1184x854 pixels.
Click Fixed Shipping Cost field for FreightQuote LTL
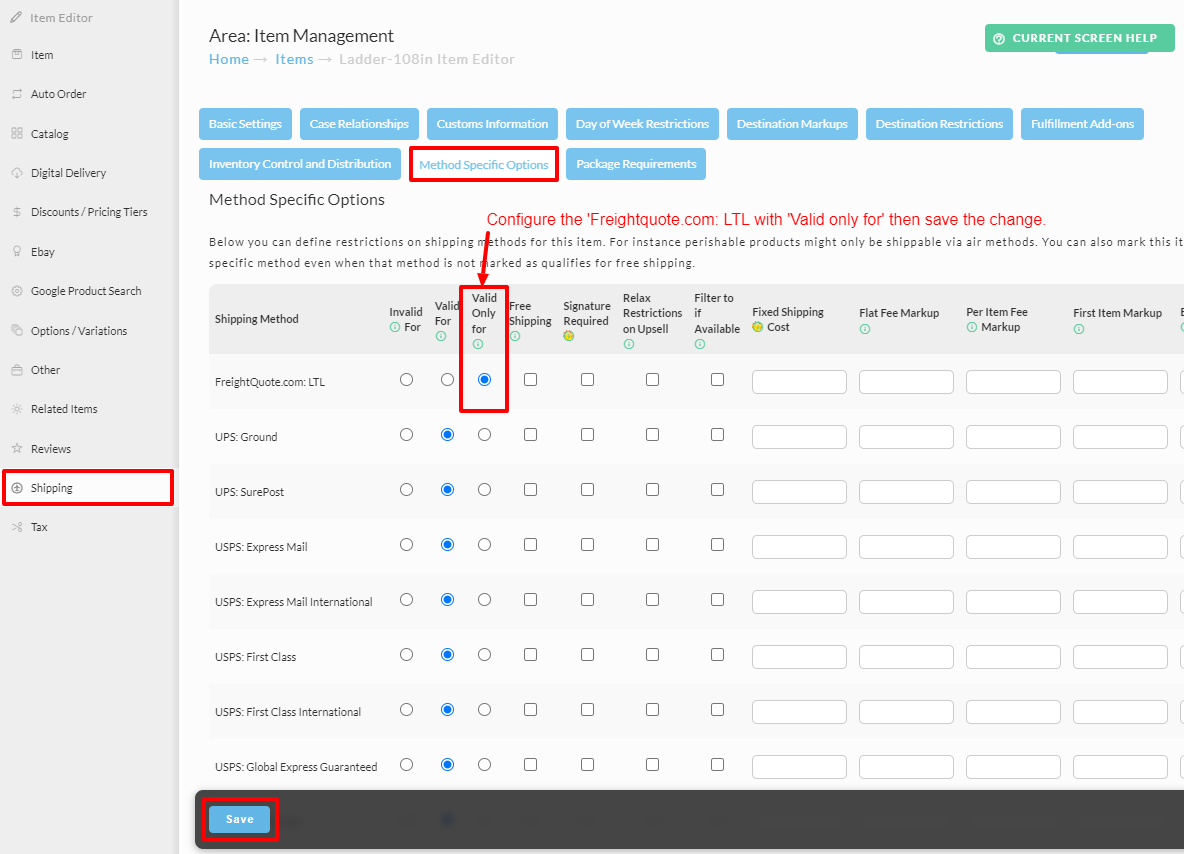tap(799, 382)
